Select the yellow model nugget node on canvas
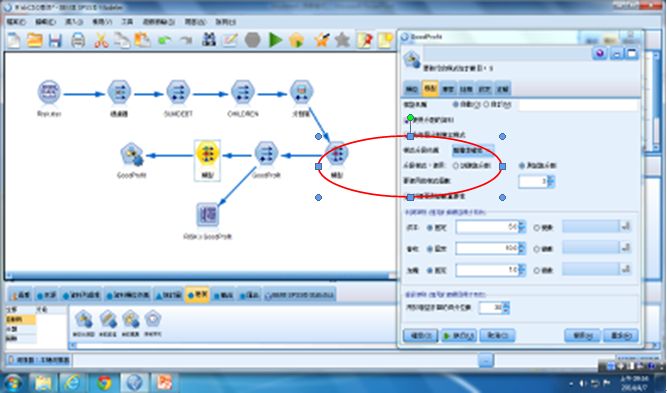Screen dimensions: 667x393 point(208,154)
